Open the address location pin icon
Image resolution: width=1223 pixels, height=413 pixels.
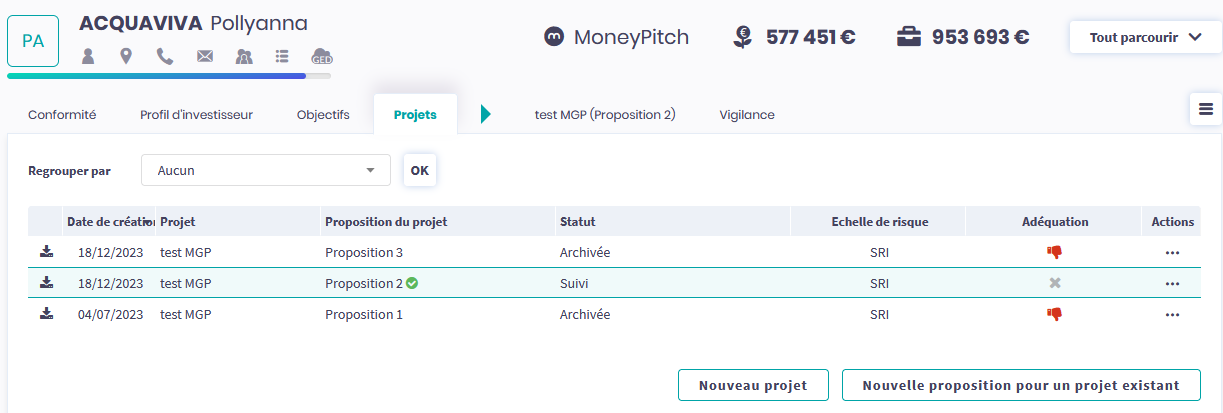[126, 56]
